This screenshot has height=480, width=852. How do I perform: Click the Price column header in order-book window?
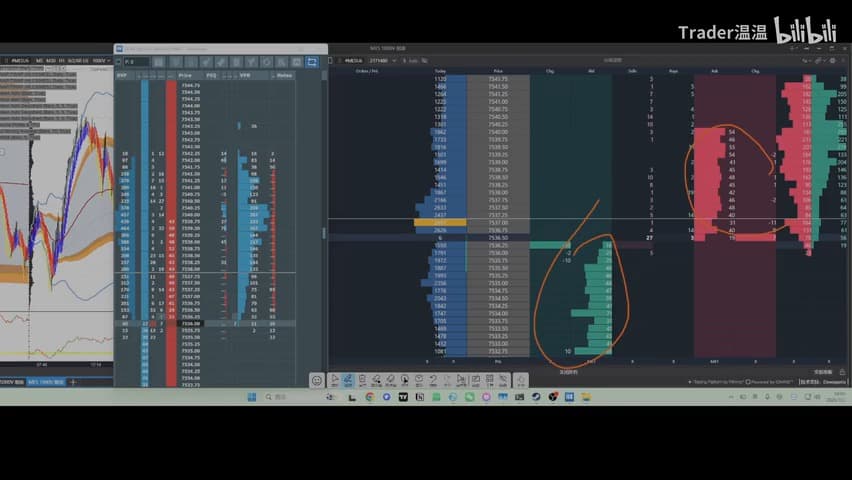click(498, 71)
